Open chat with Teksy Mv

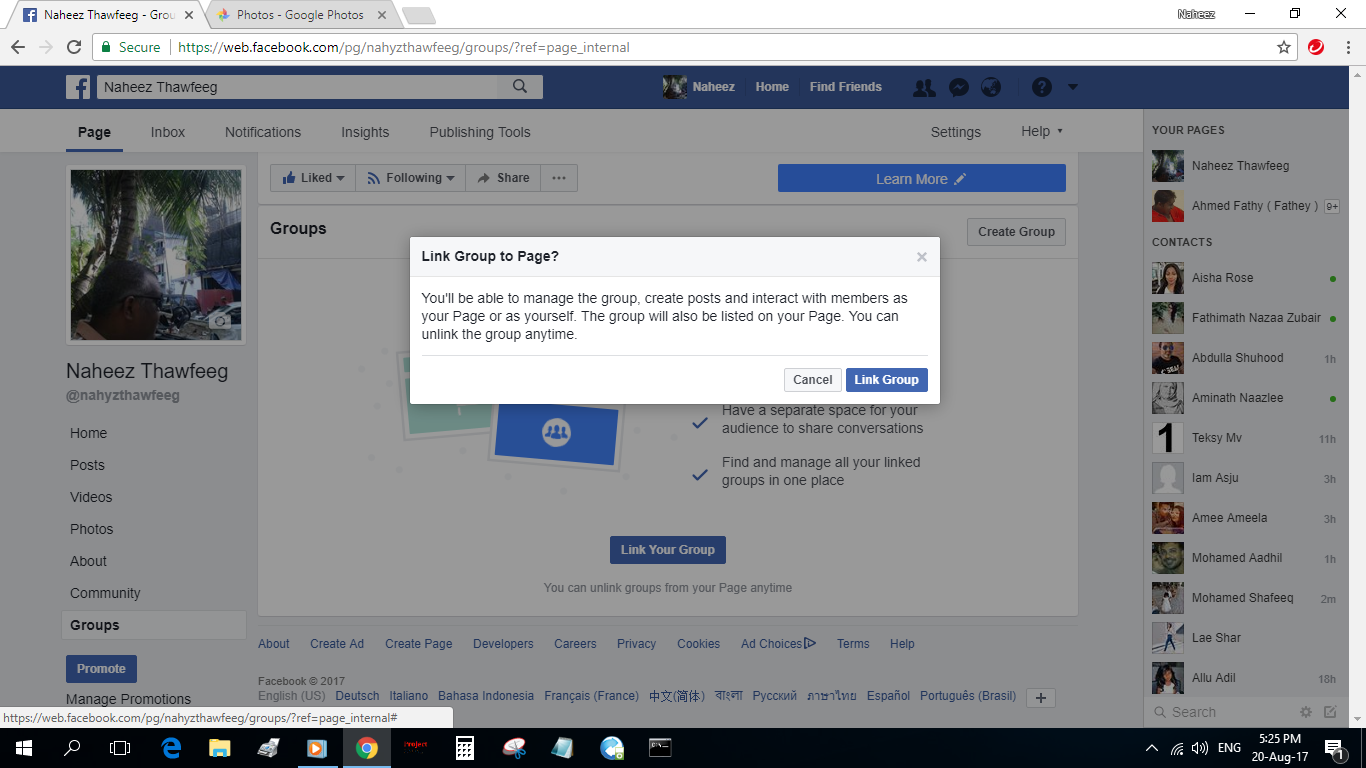[1244, 438]
